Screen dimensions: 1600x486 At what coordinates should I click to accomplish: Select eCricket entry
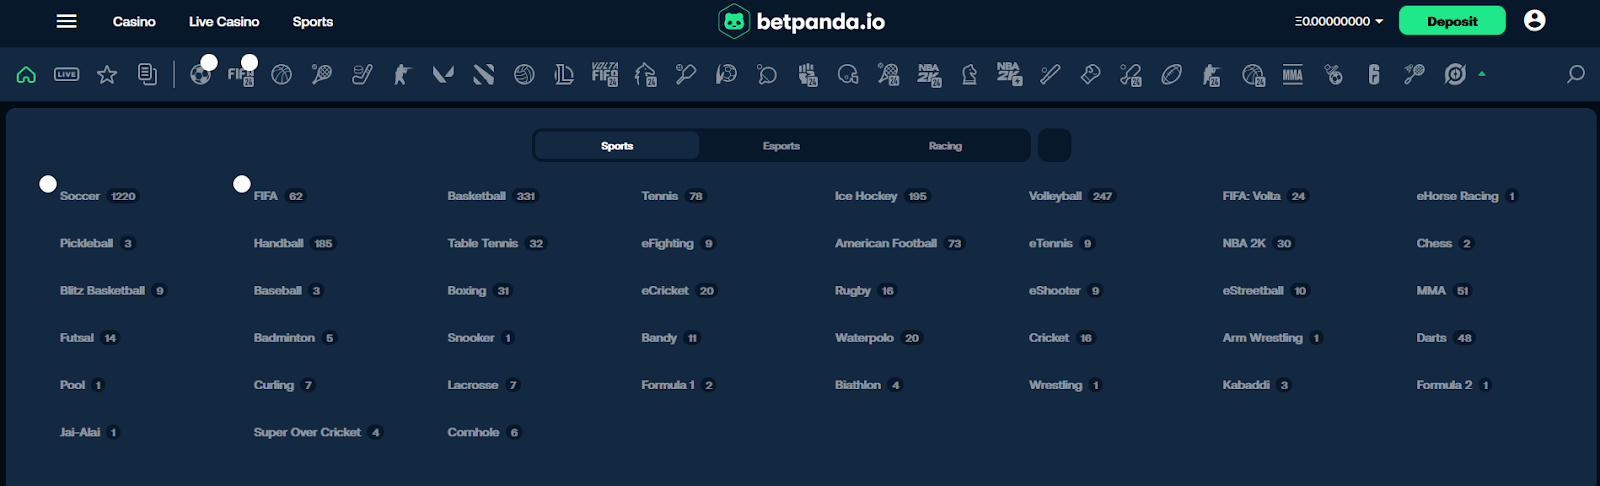679,290
